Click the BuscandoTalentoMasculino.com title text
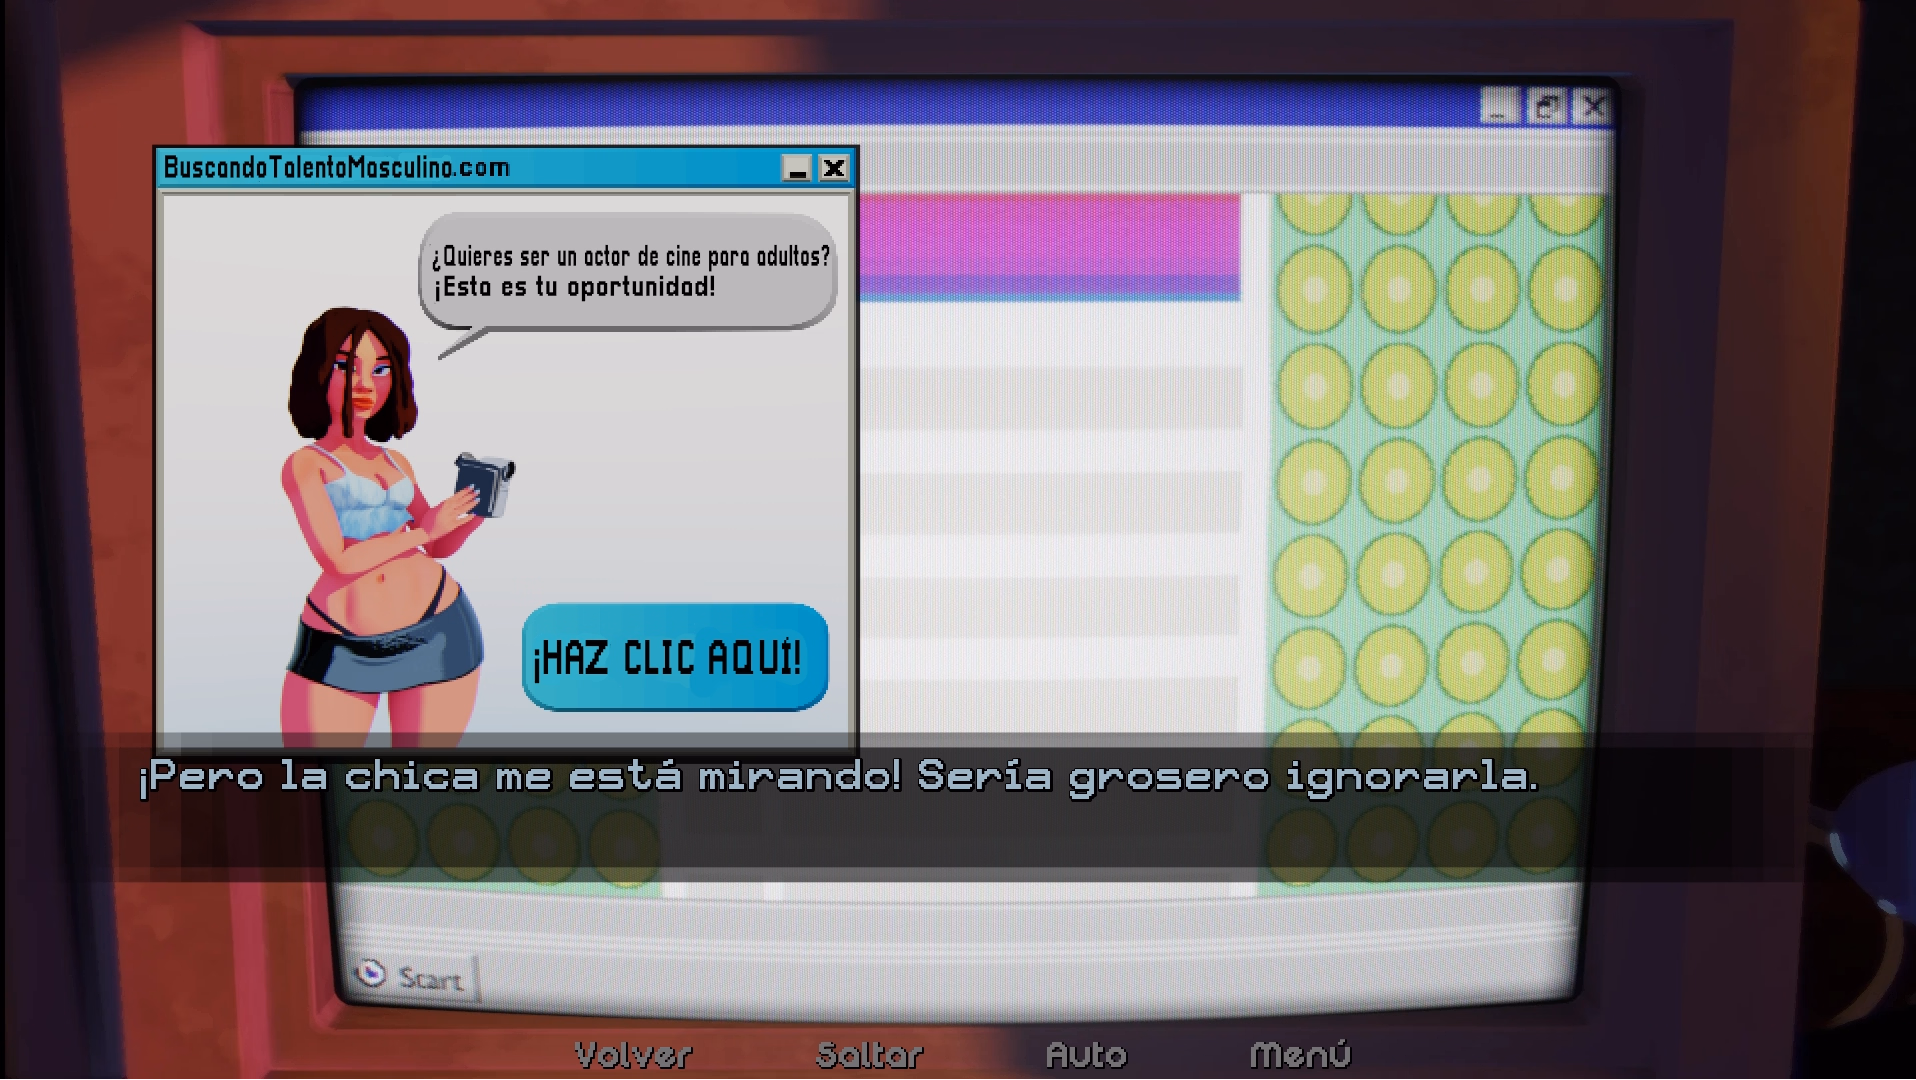Screen dimensions: 1916x1080 [337, 167]
